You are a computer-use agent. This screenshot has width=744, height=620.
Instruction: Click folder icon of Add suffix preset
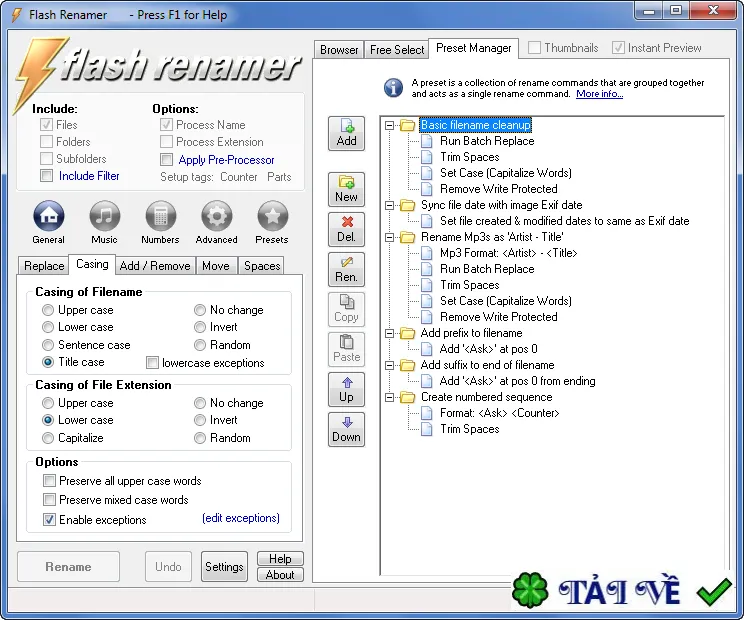407,365
